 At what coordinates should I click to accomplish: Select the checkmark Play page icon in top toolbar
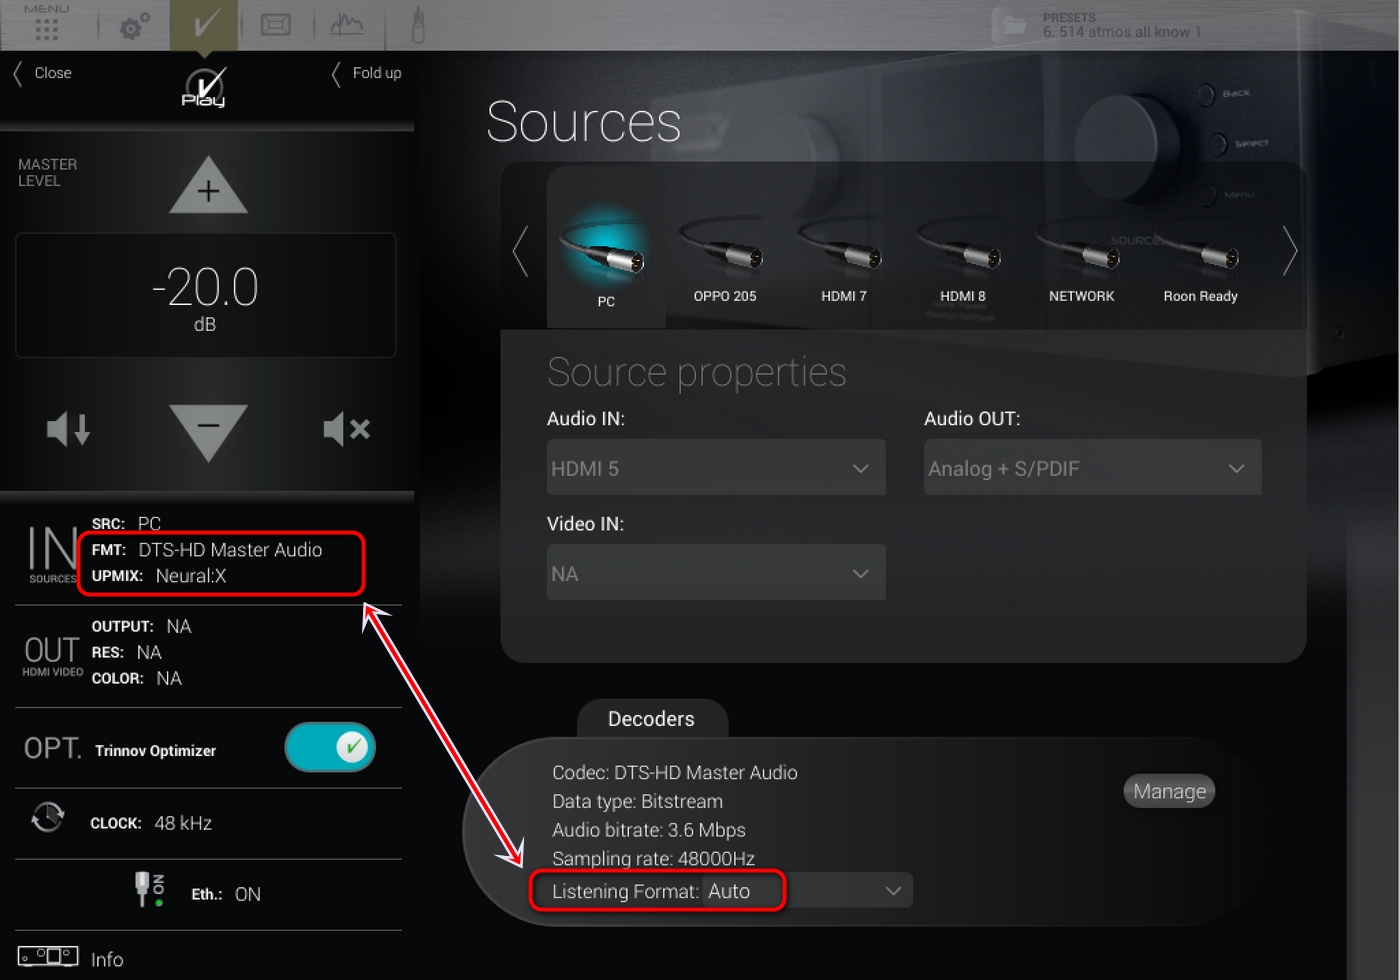pos(204,25)
